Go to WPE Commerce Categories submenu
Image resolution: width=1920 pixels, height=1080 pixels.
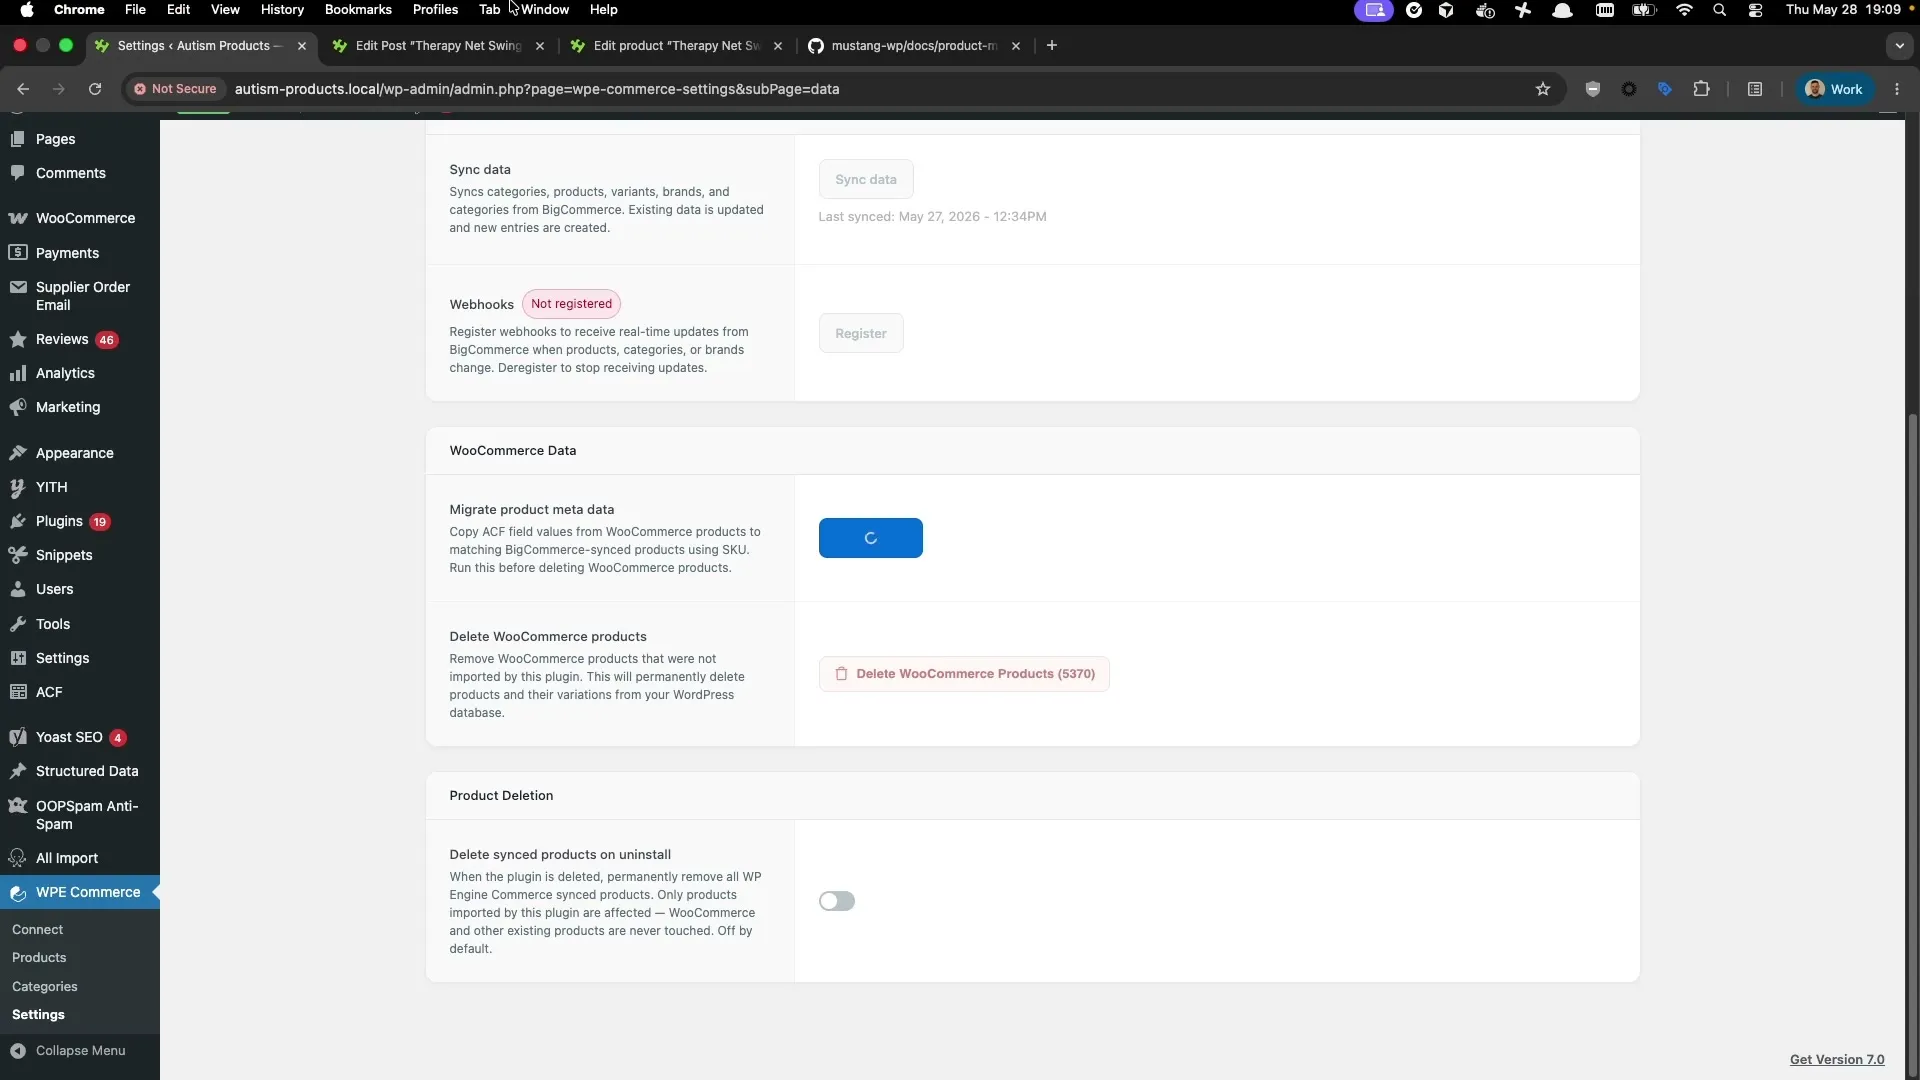(x=45, y=987)
